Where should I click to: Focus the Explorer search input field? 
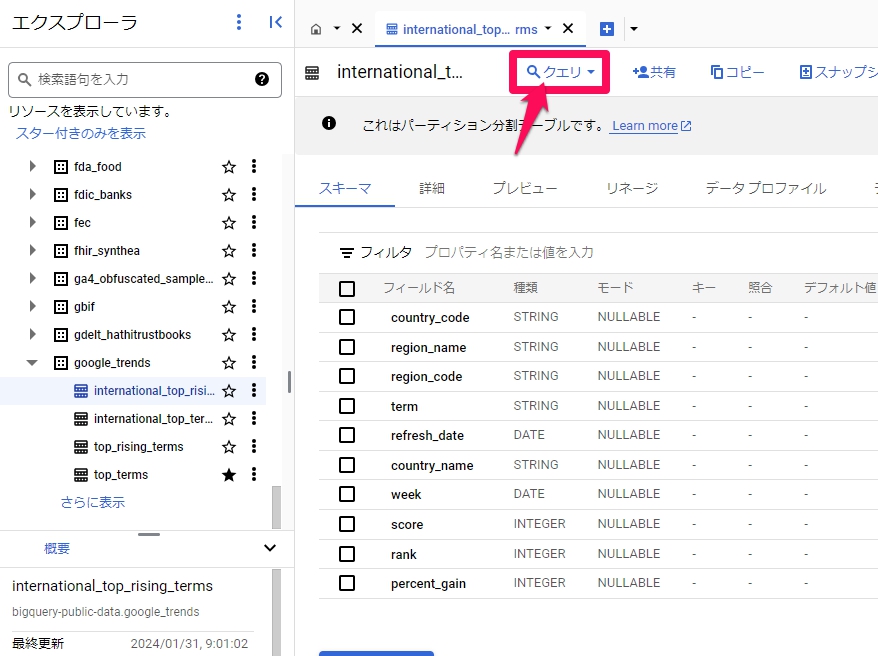click(144, 79)
